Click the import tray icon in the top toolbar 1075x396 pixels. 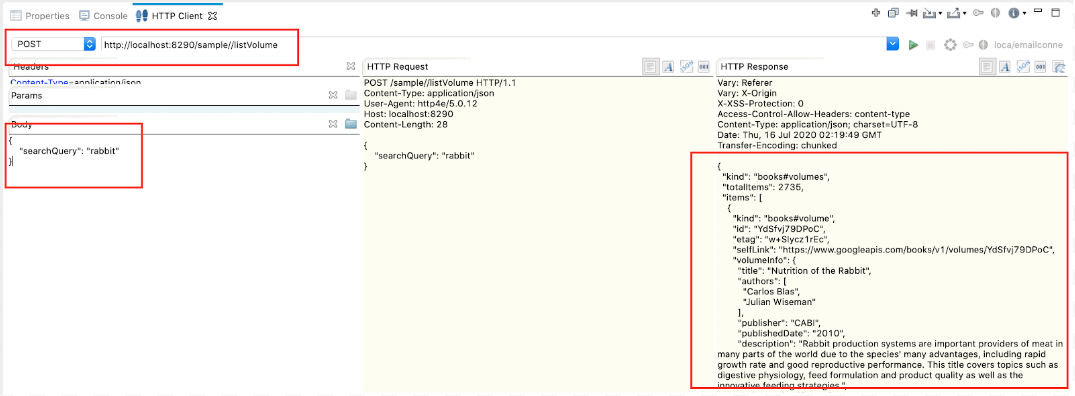coord(929,12)
